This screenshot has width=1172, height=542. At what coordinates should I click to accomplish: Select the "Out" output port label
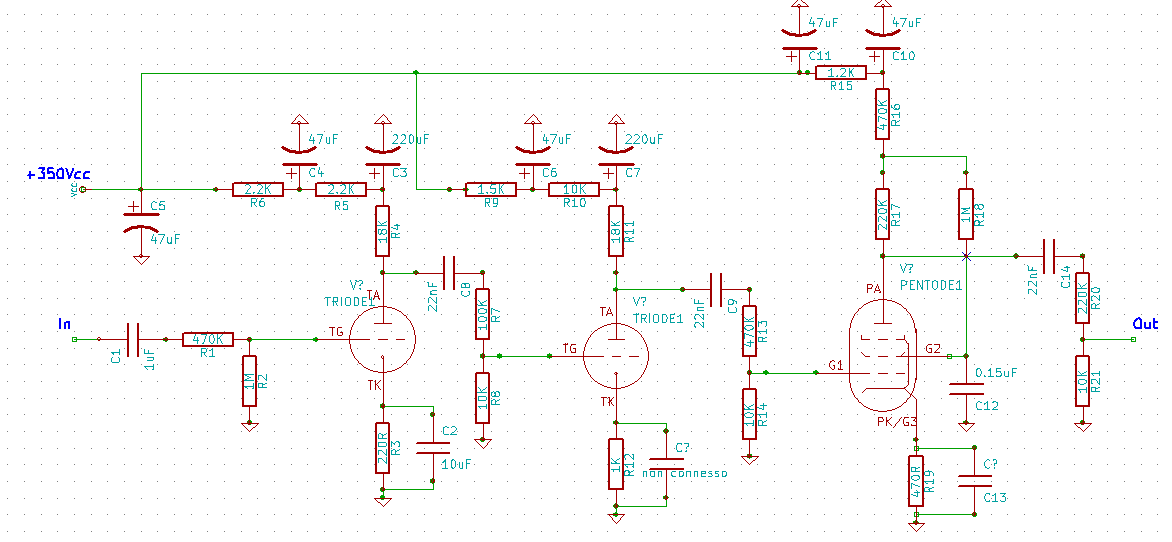(x=1144, y=324)
